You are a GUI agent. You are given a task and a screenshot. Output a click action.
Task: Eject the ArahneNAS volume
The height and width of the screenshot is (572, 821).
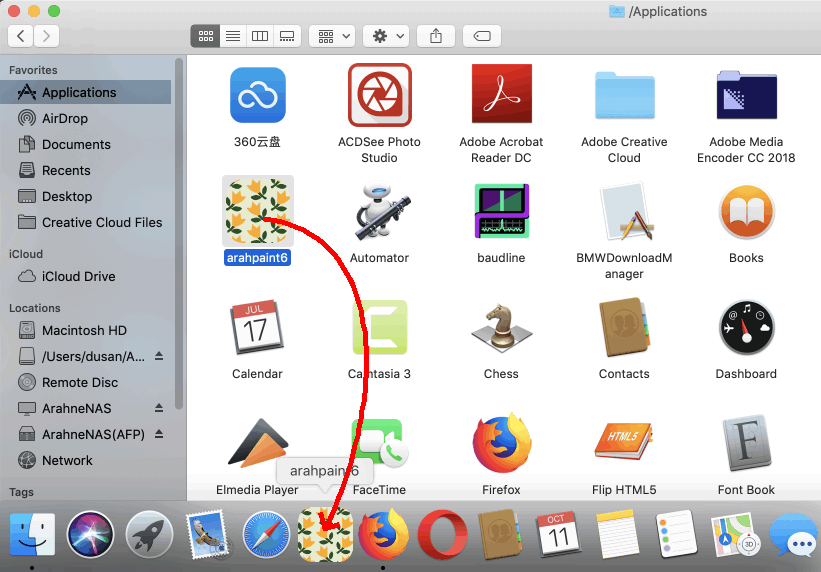point(159,408)
